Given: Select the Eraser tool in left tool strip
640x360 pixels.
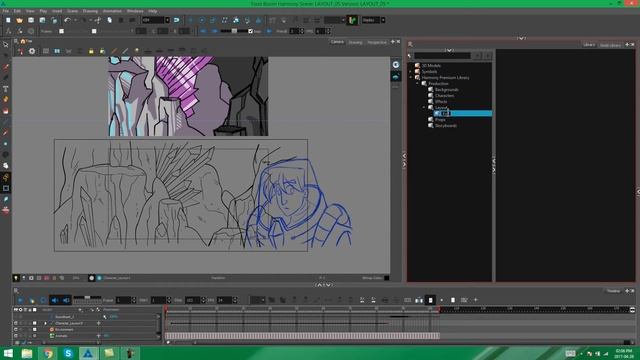Looking at the screenshot, I should [6, 111].
